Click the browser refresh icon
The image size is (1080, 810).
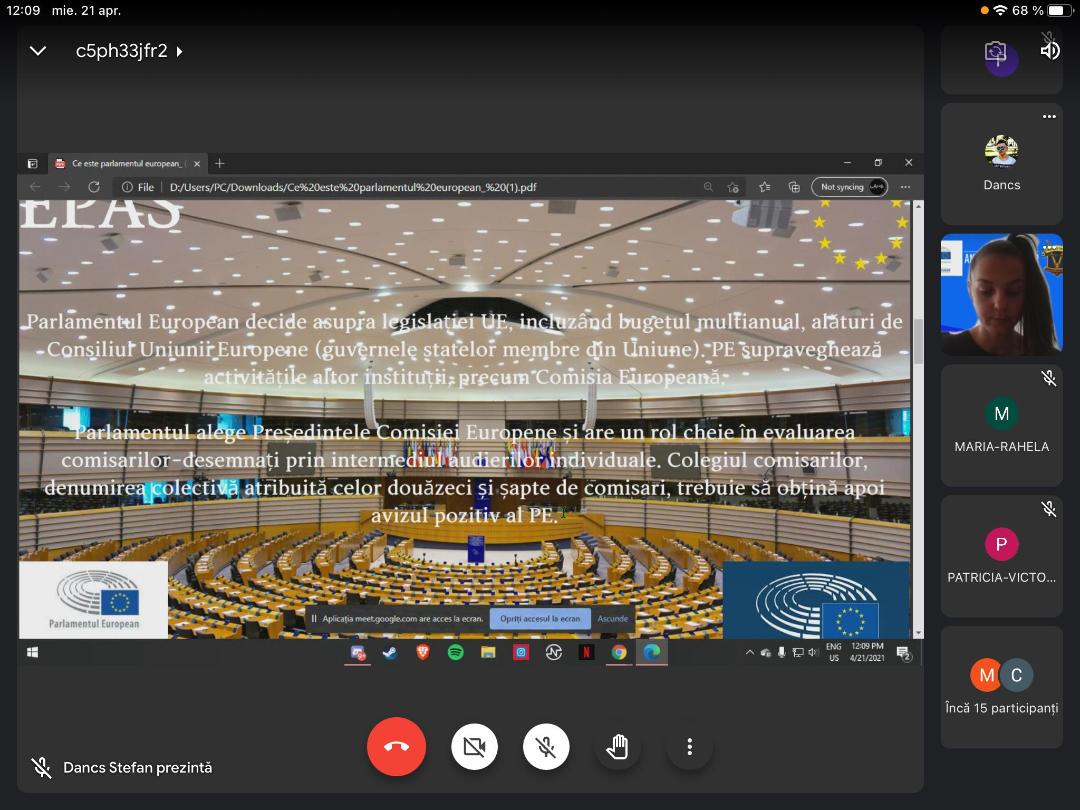click(x=94, y=187)
